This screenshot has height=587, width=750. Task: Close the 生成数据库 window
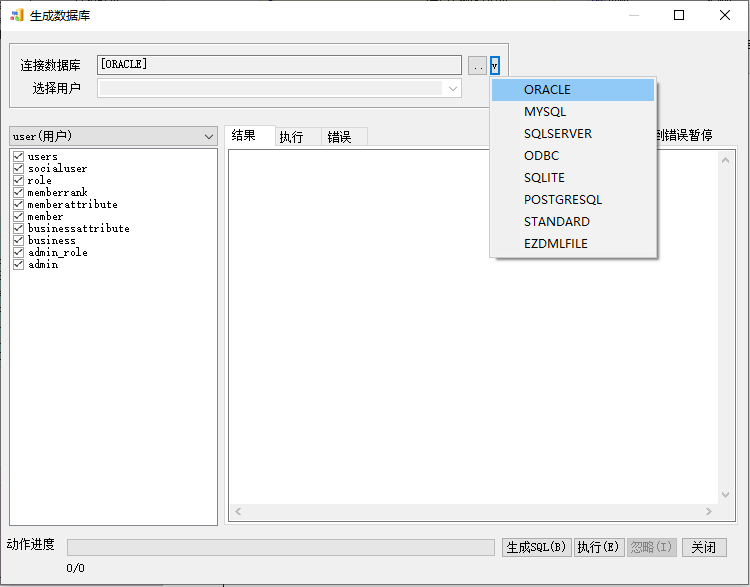[x=725, y=15]
